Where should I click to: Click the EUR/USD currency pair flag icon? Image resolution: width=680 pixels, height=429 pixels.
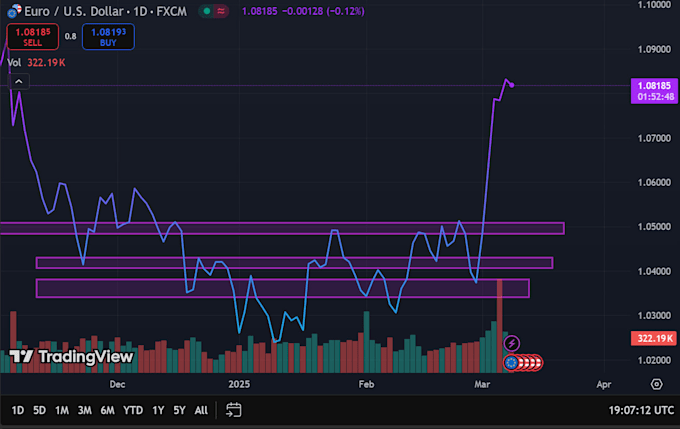click(x=14, y=11)
